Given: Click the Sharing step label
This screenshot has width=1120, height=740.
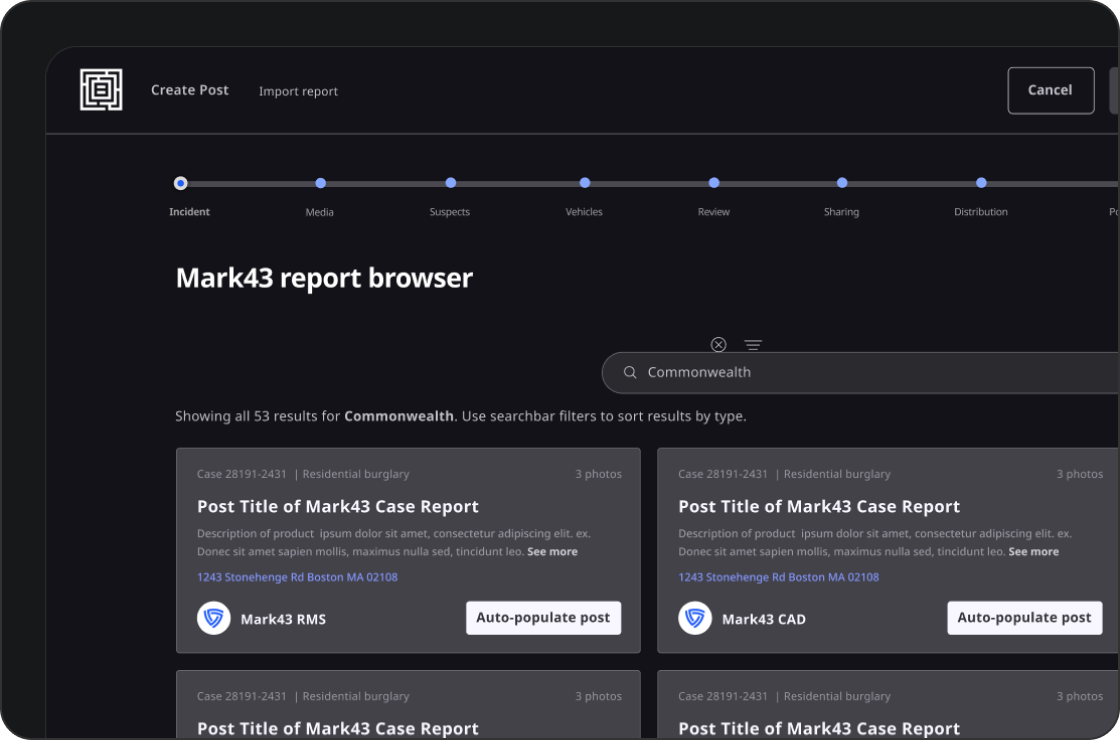Looking at the screenshot, I should pyautogui.click(x=841, y=212).
